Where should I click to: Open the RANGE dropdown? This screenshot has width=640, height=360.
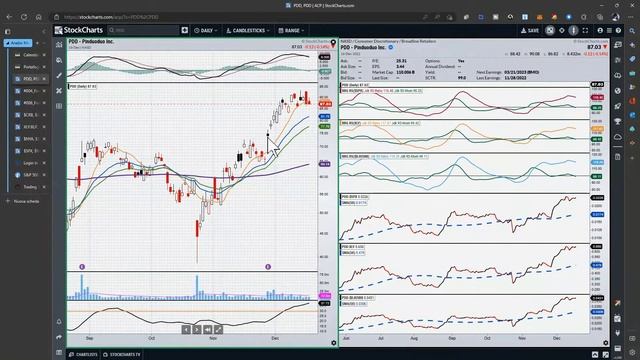coord(291,31)
